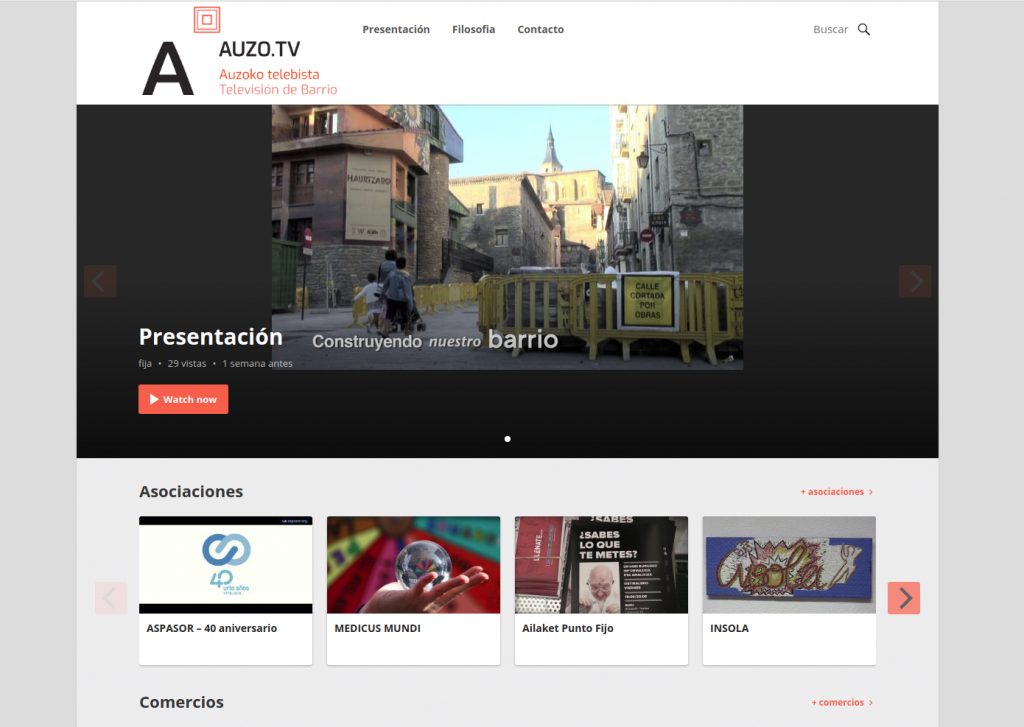The width and height of the screenshot is (1024, 727).
Task: Select the hero slider pagination dot
Action: 507,439
